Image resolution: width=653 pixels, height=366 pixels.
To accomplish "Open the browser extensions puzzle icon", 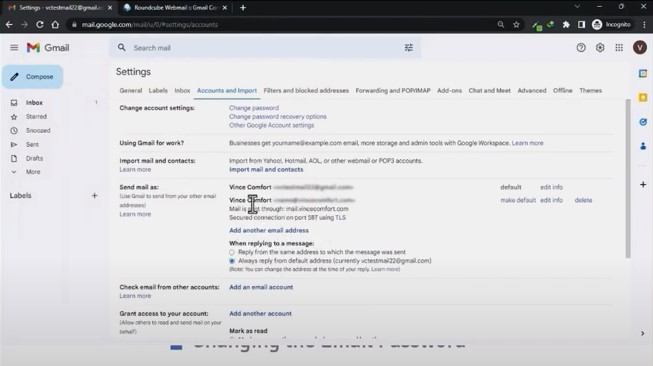I will pyautogui.click(x=566, y=25).
